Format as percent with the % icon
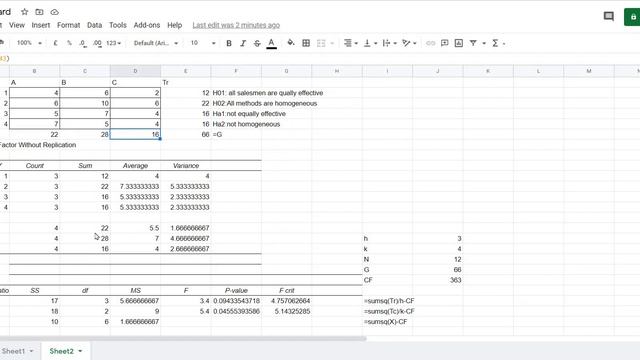Image resolution: width=640 pixels, height=360 pixels. pyautogui.click(x=69, y=43)
